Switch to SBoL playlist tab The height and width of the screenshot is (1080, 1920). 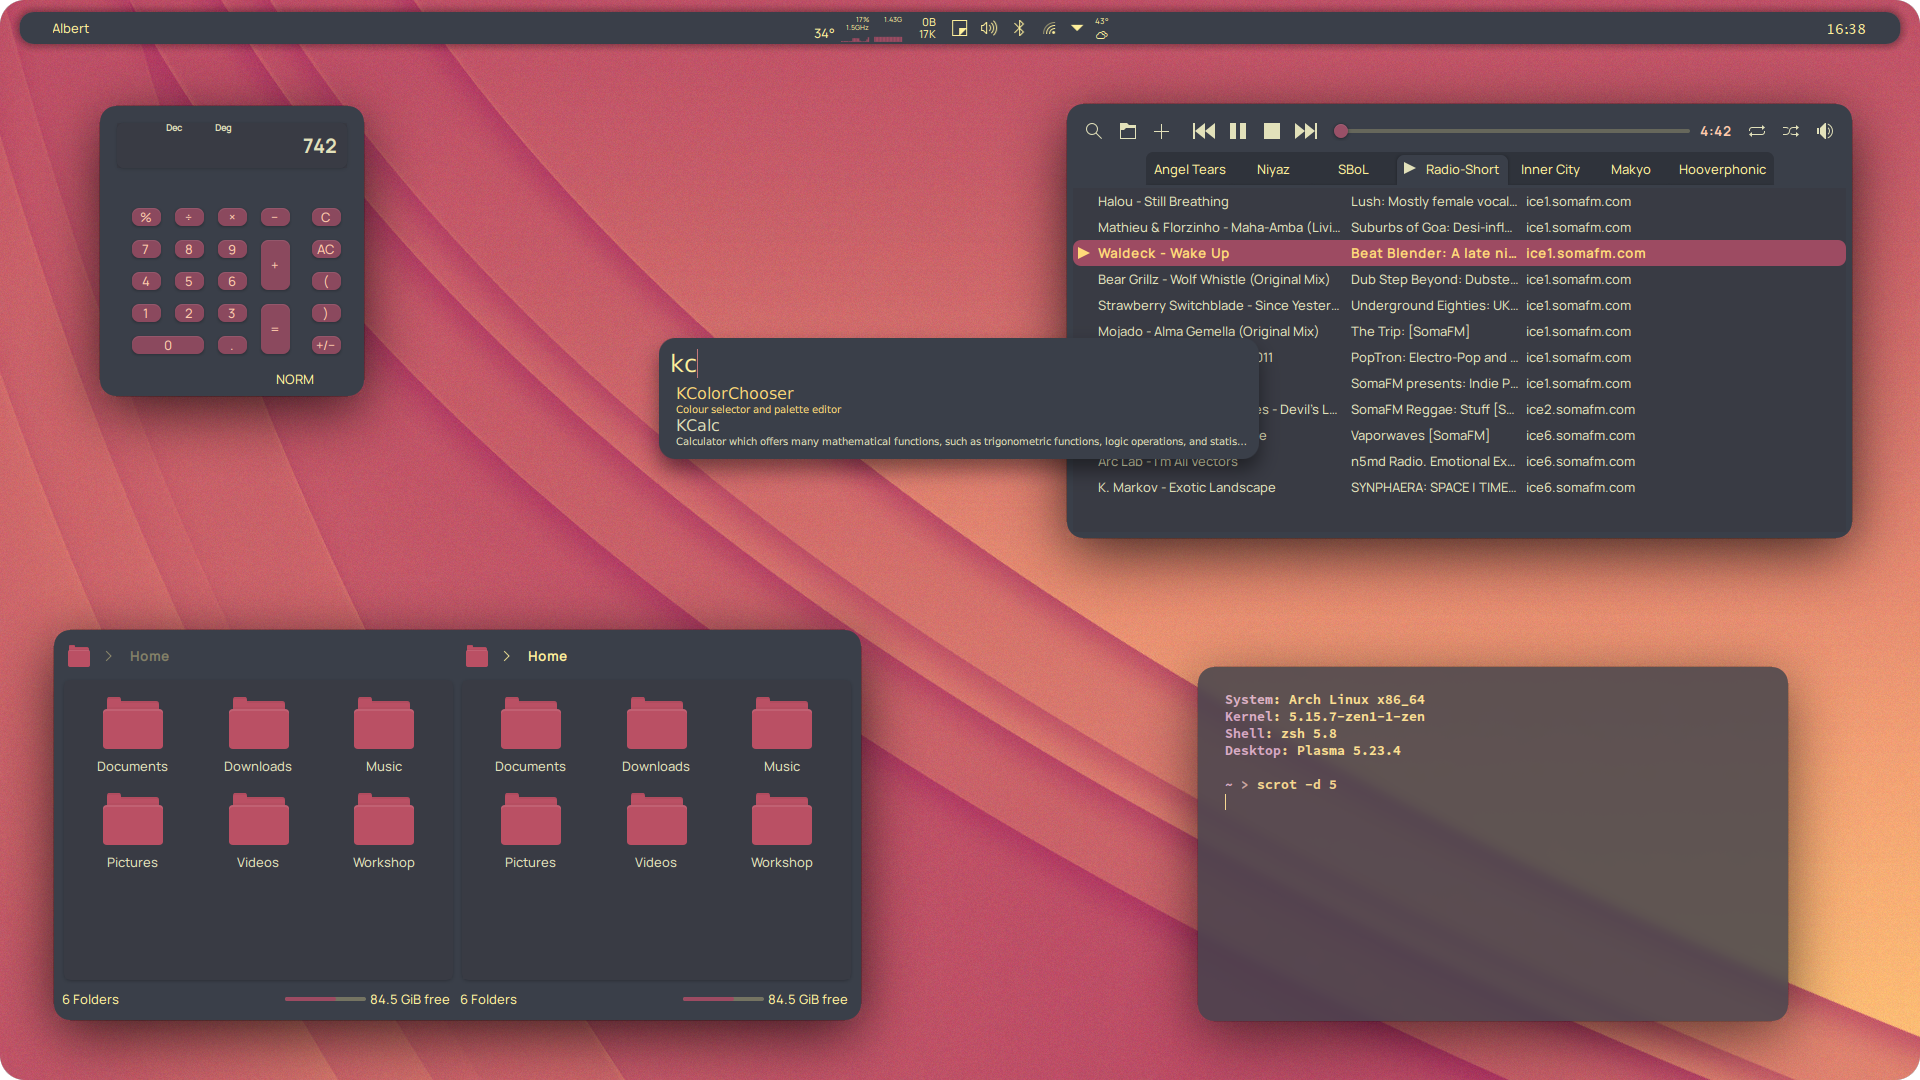pos(1353,170)
